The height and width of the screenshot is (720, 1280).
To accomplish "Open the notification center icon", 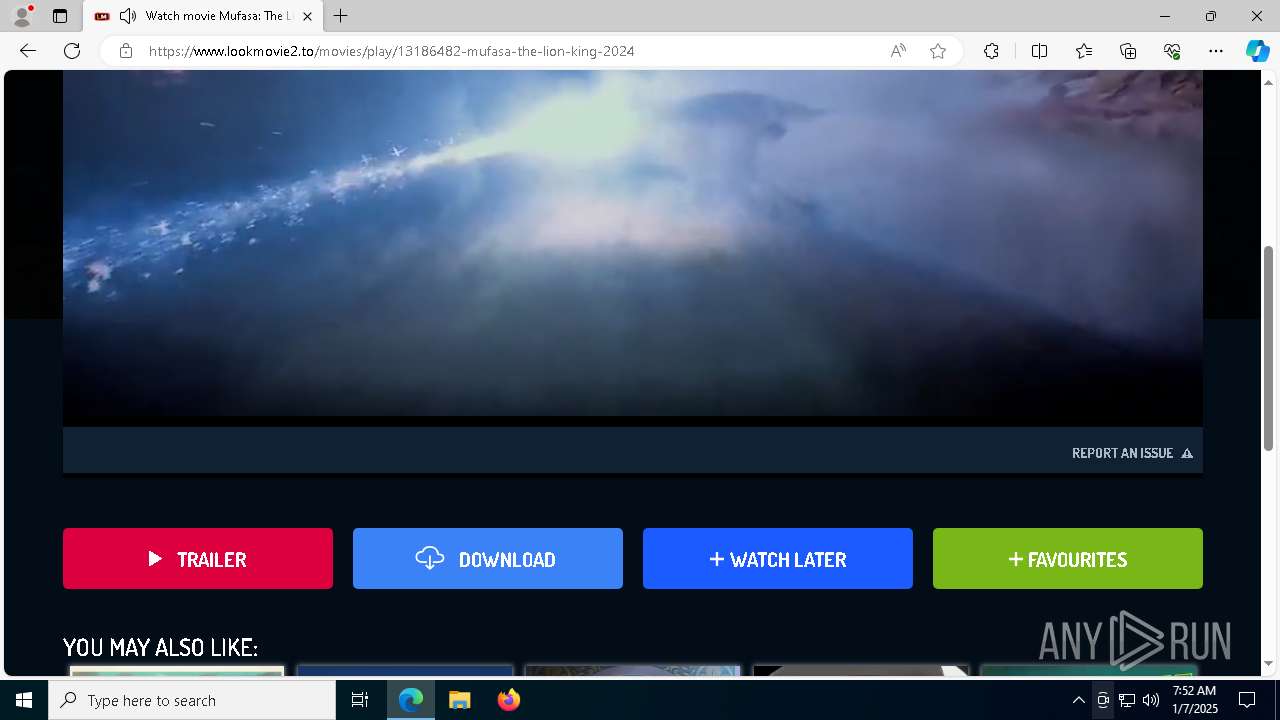I will [1247, 700].
